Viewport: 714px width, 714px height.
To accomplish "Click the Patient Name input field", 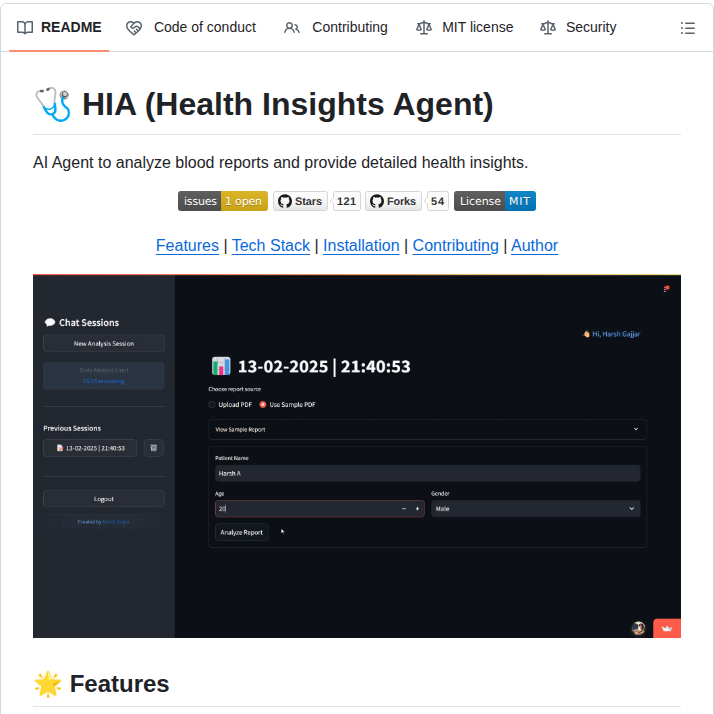I will coord(427,473).
